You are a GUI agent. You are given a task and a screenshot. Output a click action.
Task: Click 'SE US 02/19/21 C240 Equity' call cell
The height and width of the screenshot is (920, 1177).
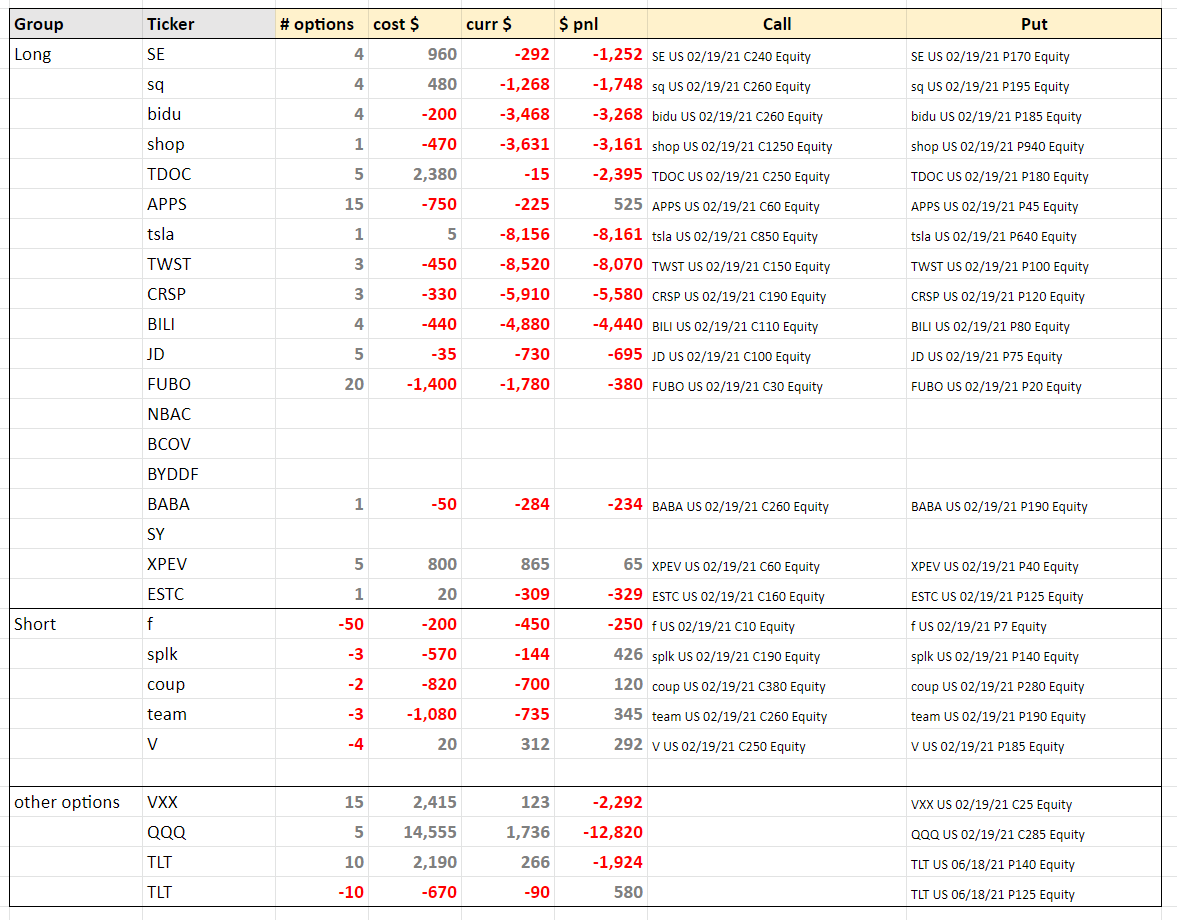(x=777, y=54)
